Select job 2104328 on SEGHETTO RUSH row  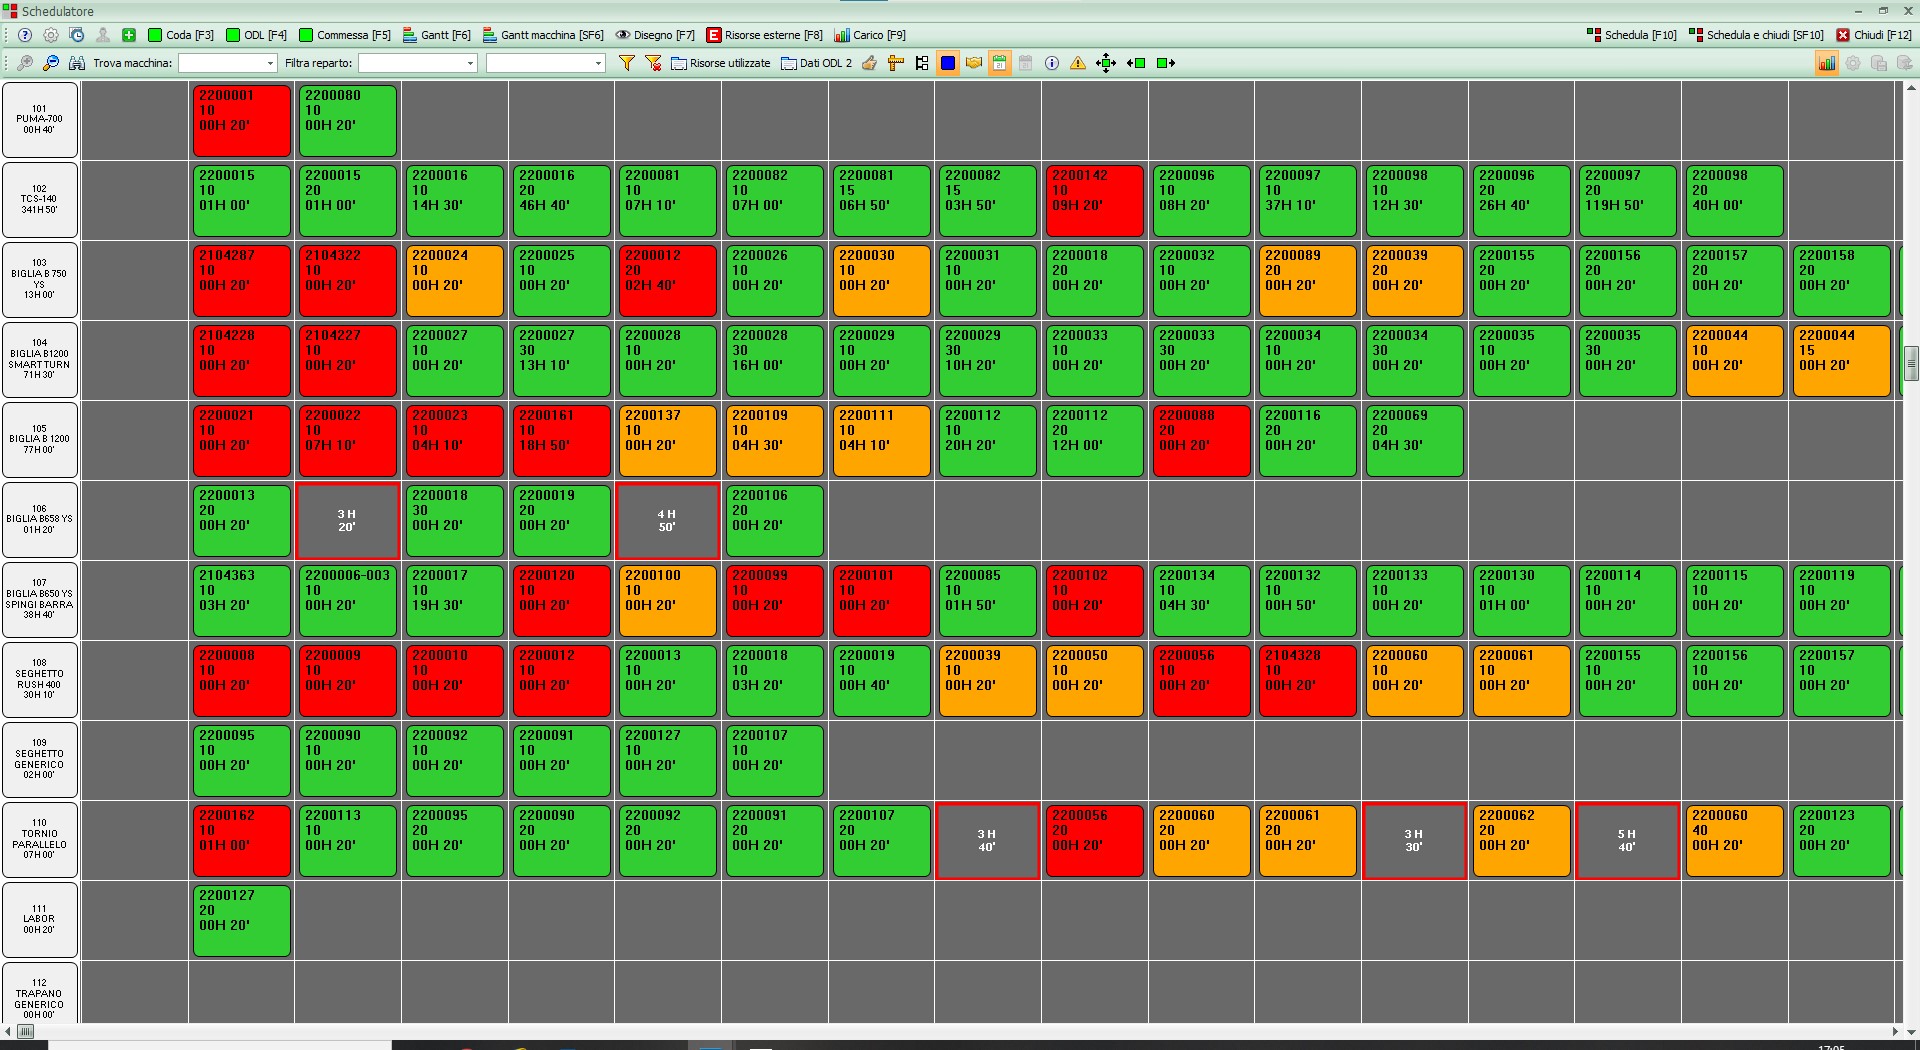coord(1308,680)
